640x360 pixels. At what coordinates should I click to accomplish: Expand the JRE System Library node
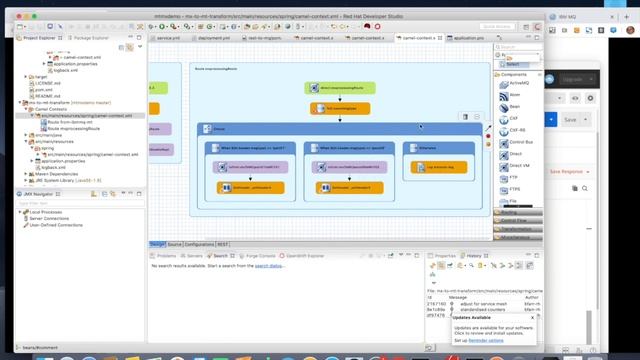26,180
